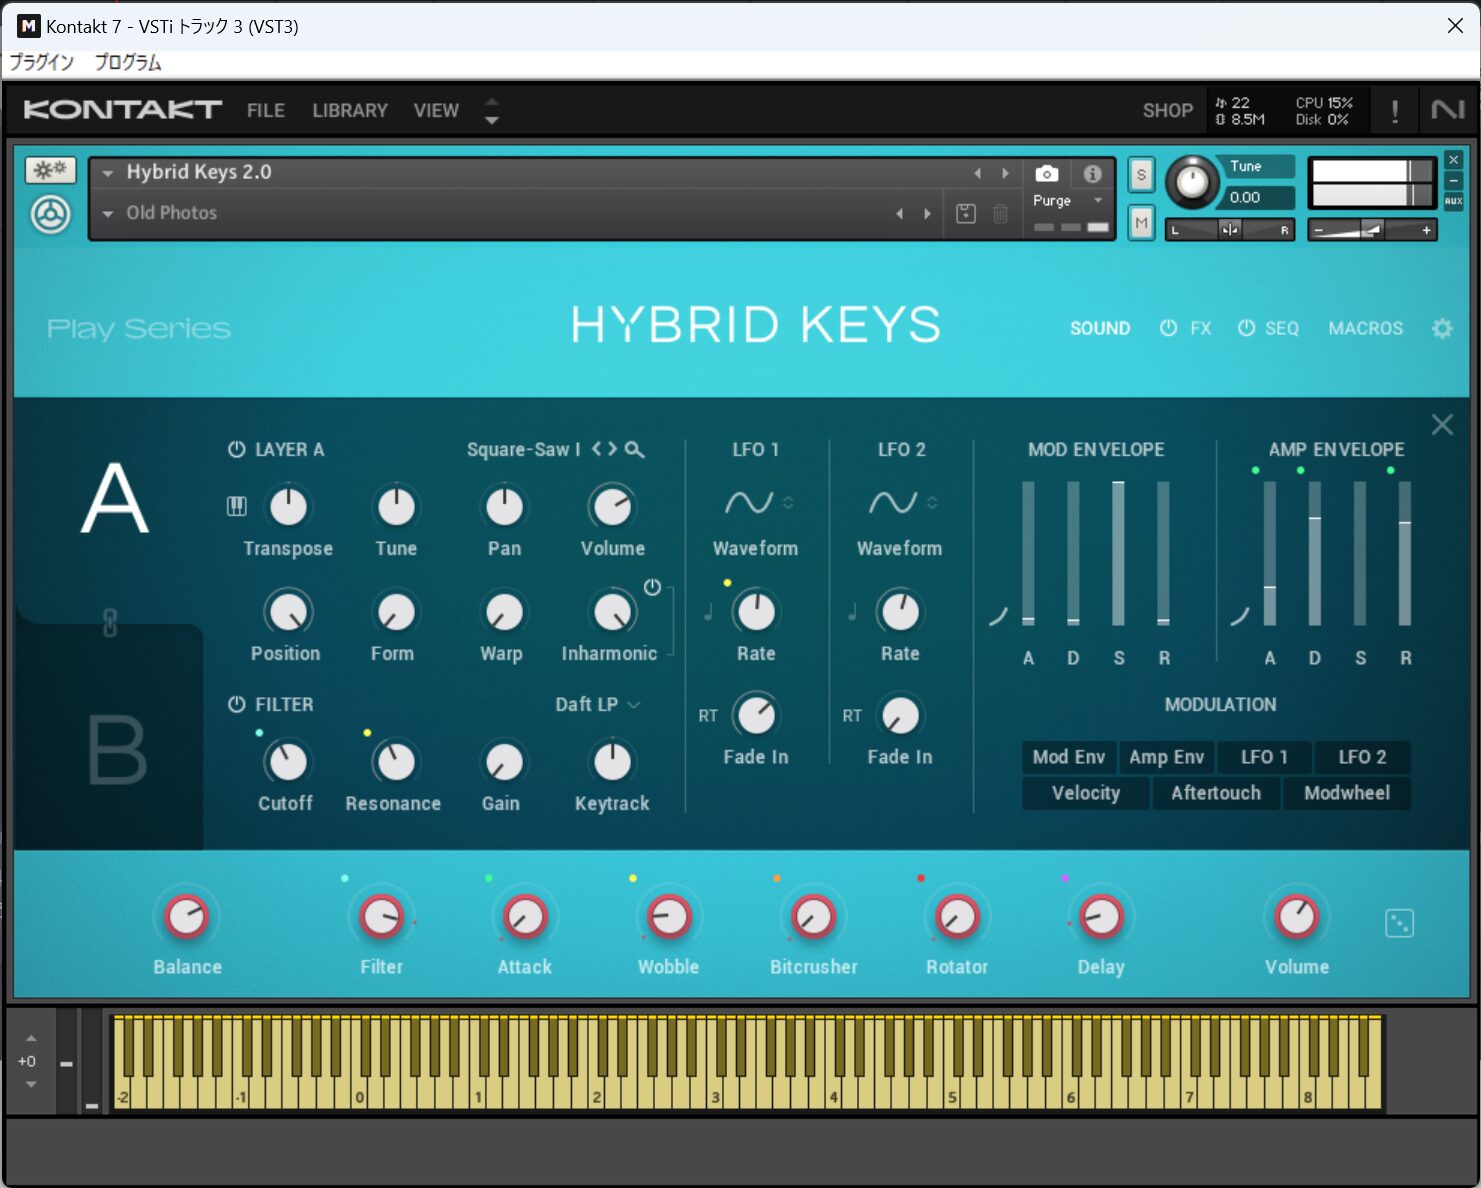Select Layer B
Viewport: 1481px width, 1188px height.
pos(116,750)
